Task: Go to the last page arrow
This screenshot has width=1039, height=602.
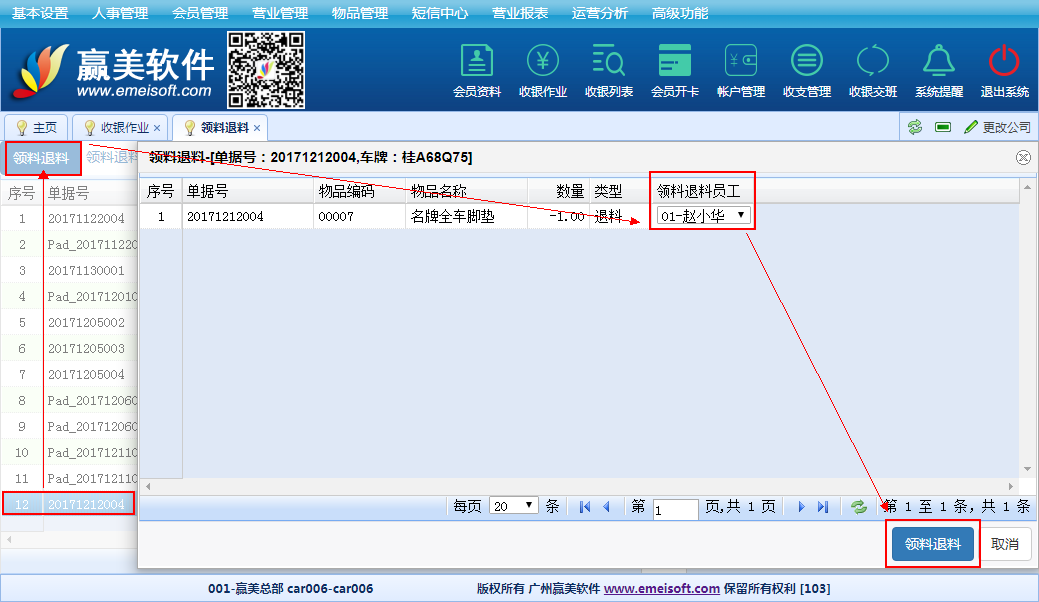Action: coord(823,507)
